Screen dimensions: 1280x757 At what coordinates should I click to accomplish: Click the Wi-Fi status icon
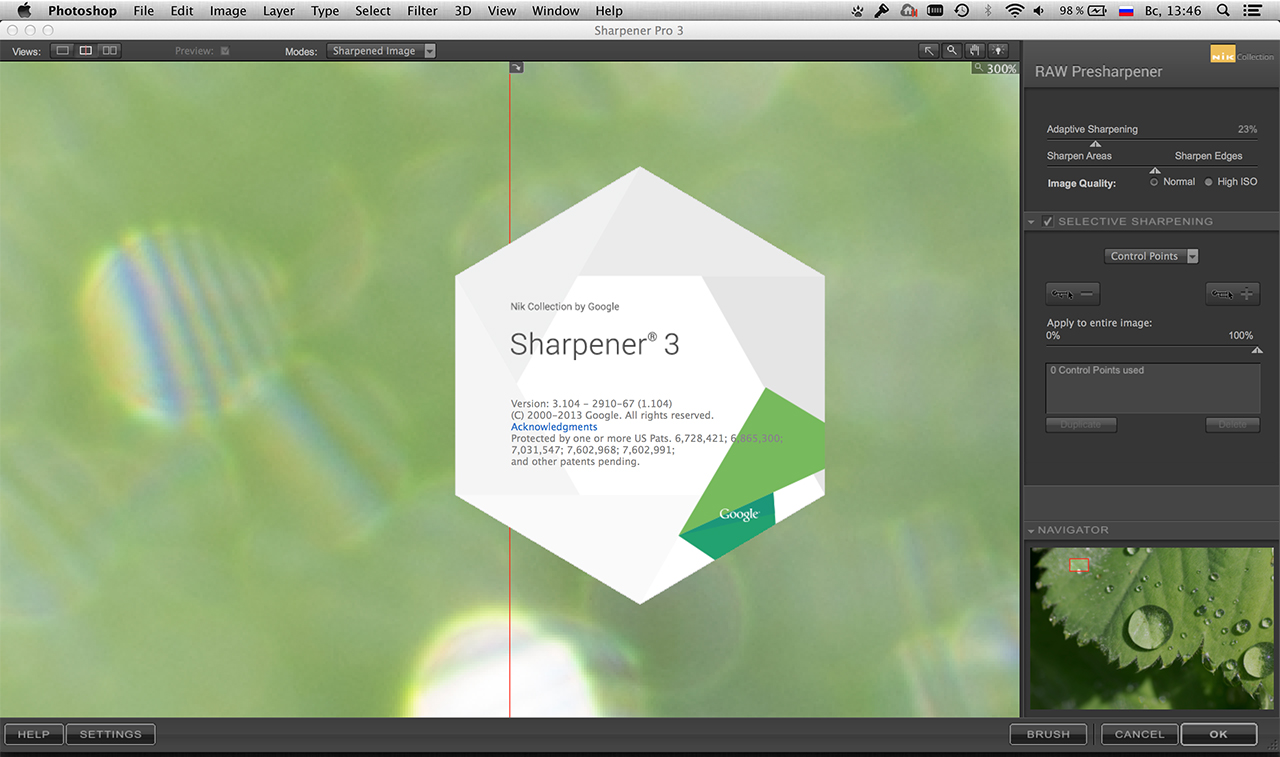pyautogui.click(x=1015, y=11)
